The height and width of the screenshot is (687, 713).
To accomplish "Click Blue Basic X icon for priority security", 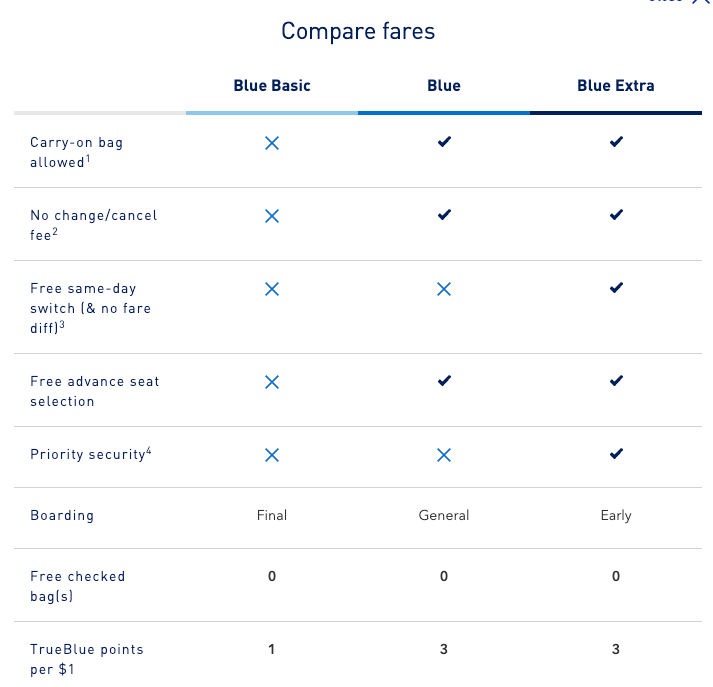I will pyautogui.click(x=272, y=455).
